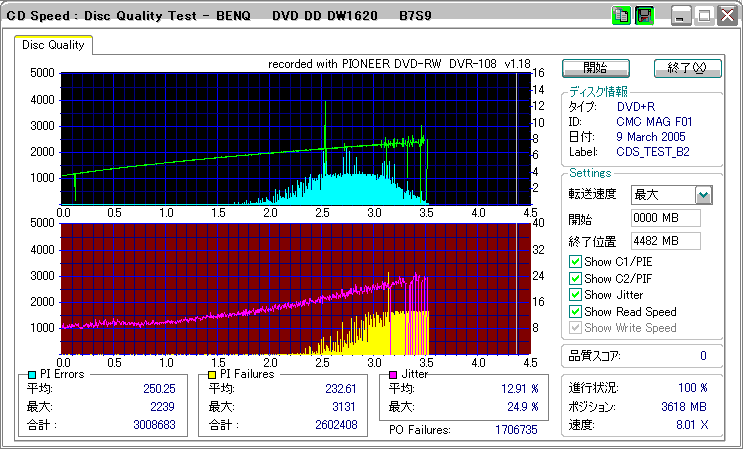Click PI Failures maximum value 3131

click(x=343, y=407)
